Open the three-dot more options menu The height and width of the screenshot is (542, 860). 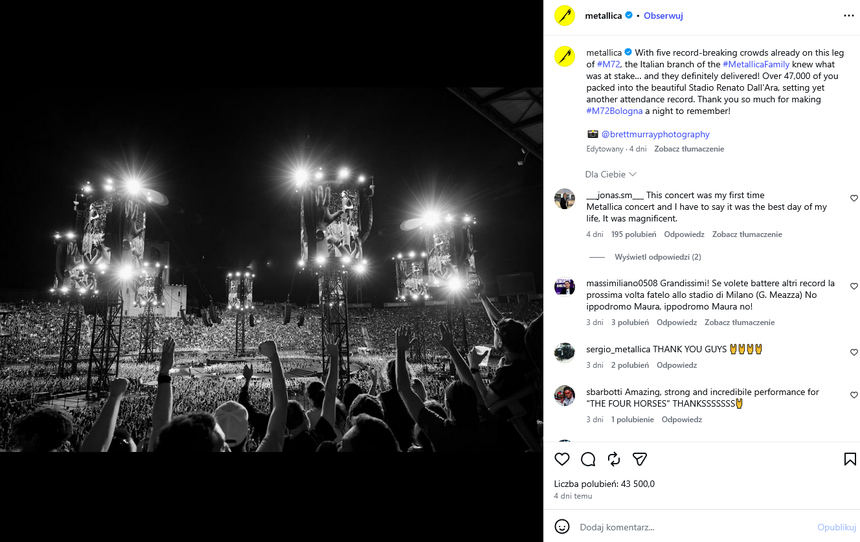[848, 16]
